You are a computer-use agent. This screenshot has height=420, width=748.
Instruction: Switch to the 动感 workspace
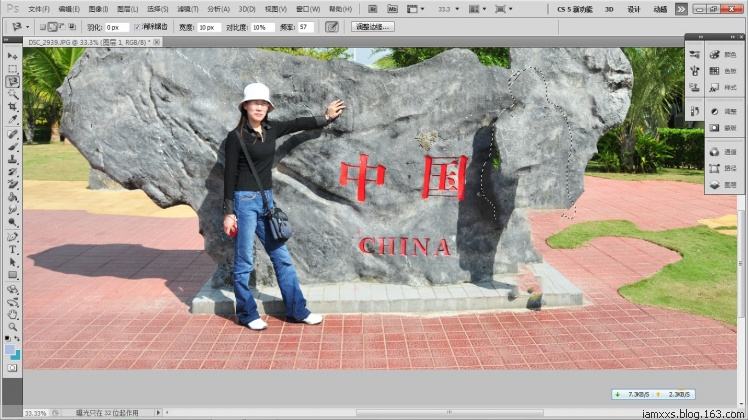tap(660, 9)
